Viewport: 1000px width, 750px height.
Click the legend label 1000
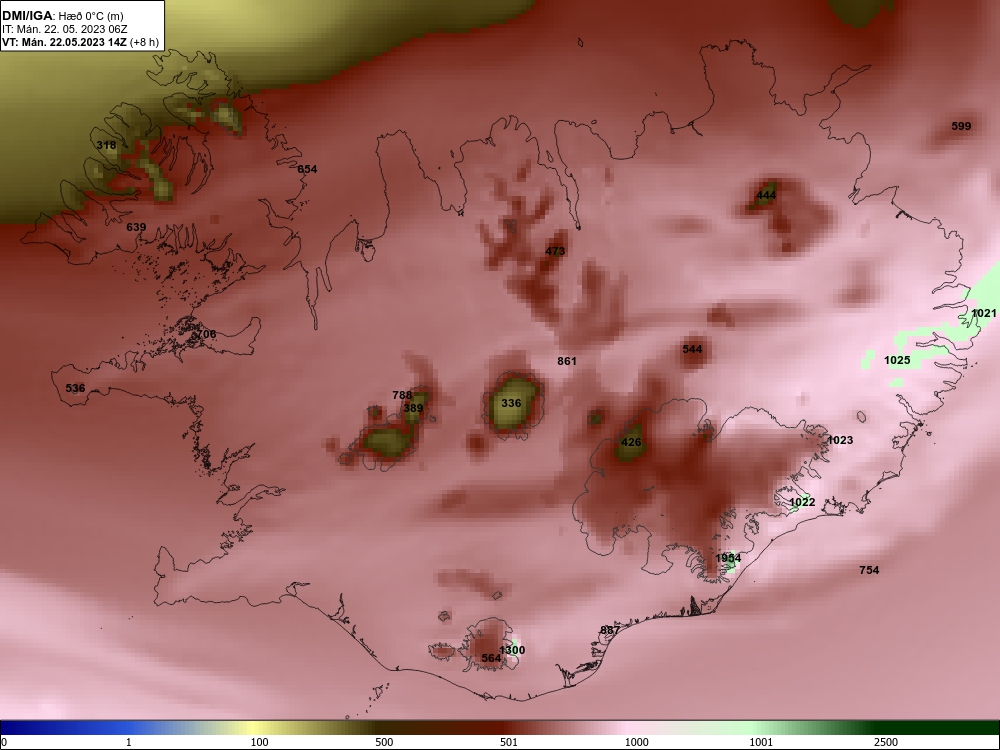coord(637,742)
